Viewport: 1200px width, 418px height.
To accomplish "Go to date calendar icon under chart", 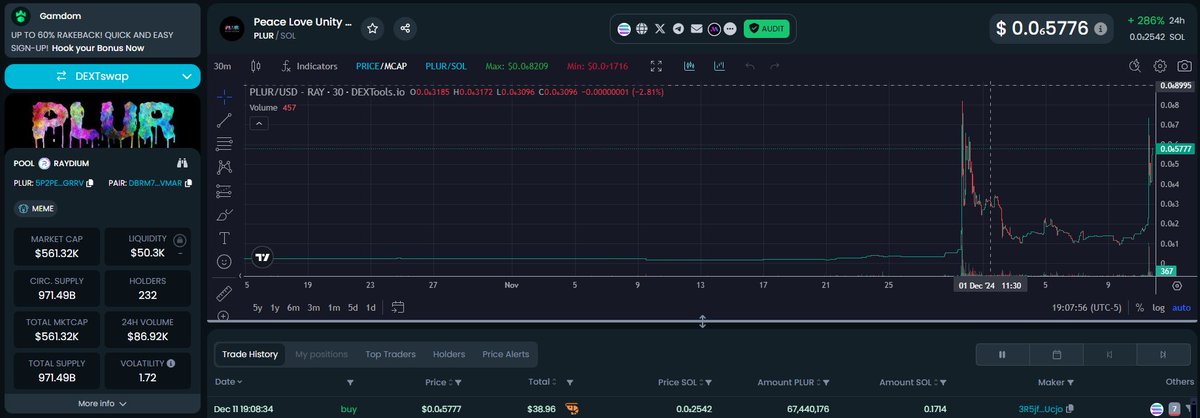I will click(398, 307).
